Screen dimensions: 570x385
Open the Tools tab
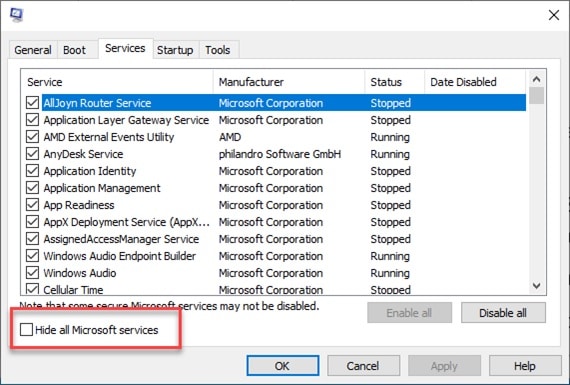(218, 50)
